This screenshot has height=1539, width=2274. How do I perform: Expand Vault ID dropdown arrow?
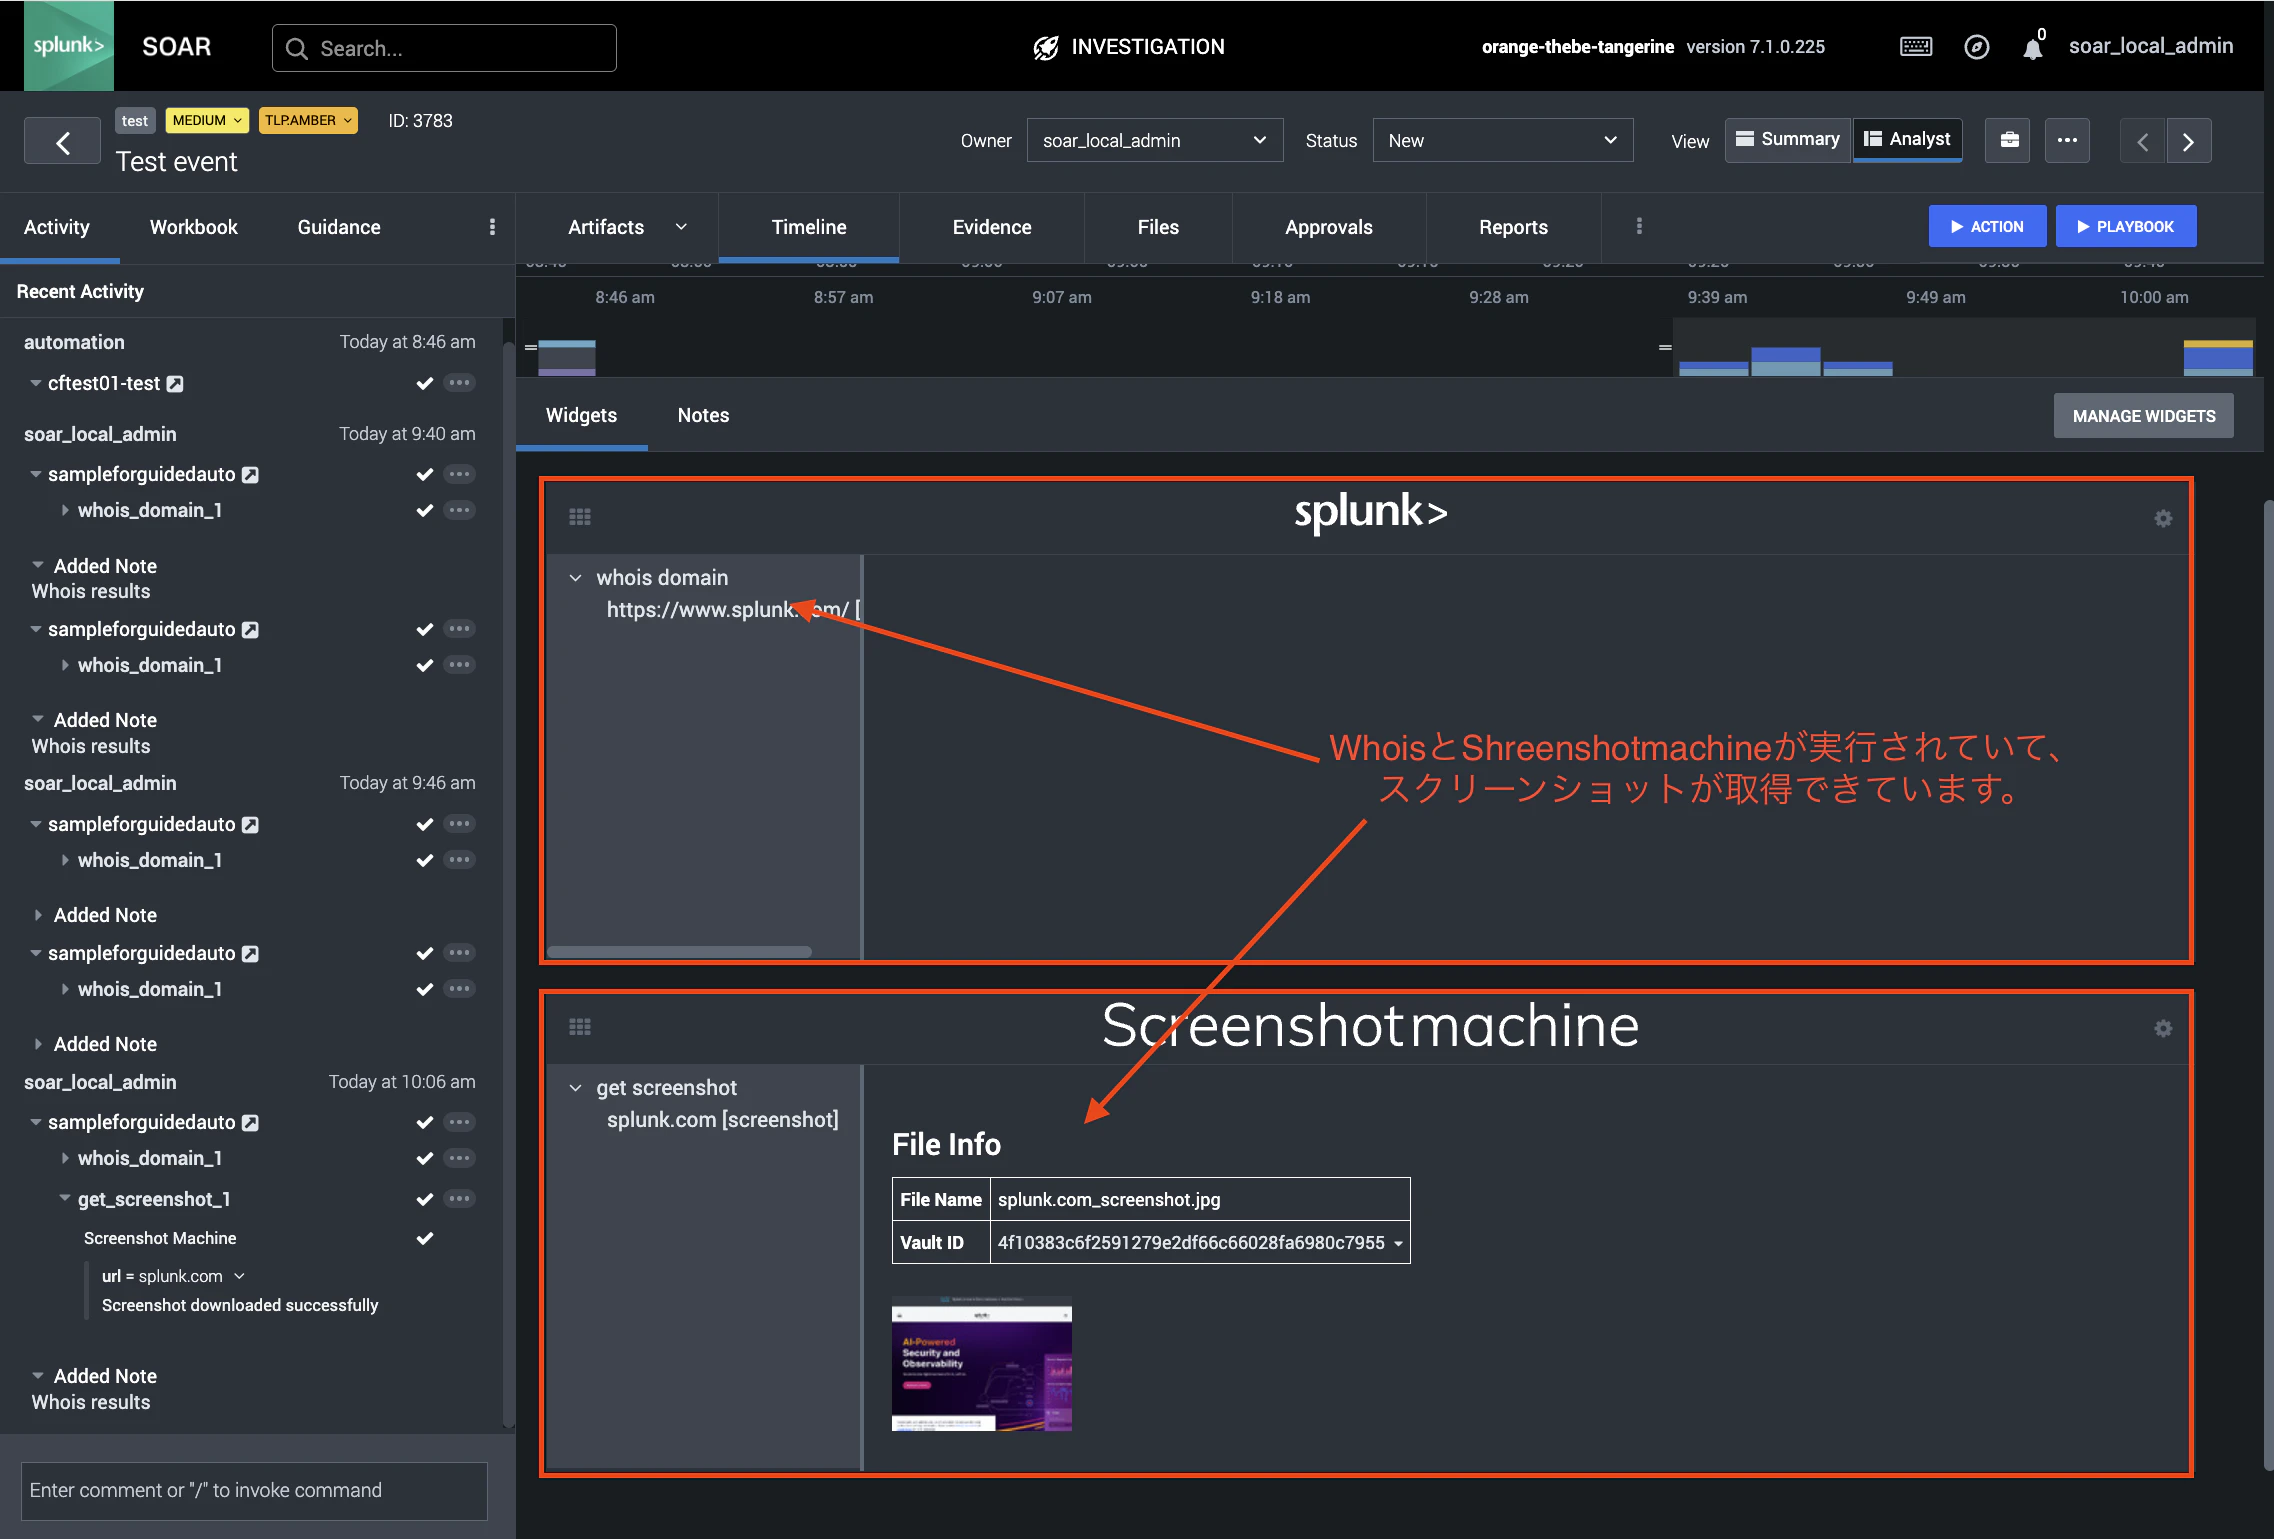(1398, 1243)
